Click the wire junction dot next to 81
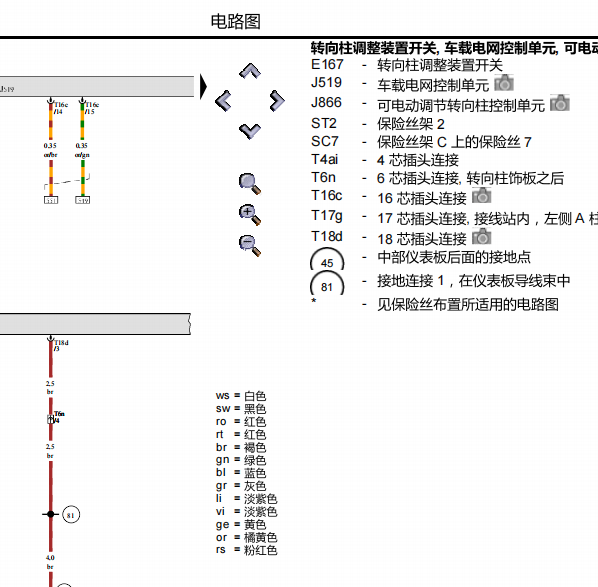This screenshot has height=587, width=598. coord(51,514)
